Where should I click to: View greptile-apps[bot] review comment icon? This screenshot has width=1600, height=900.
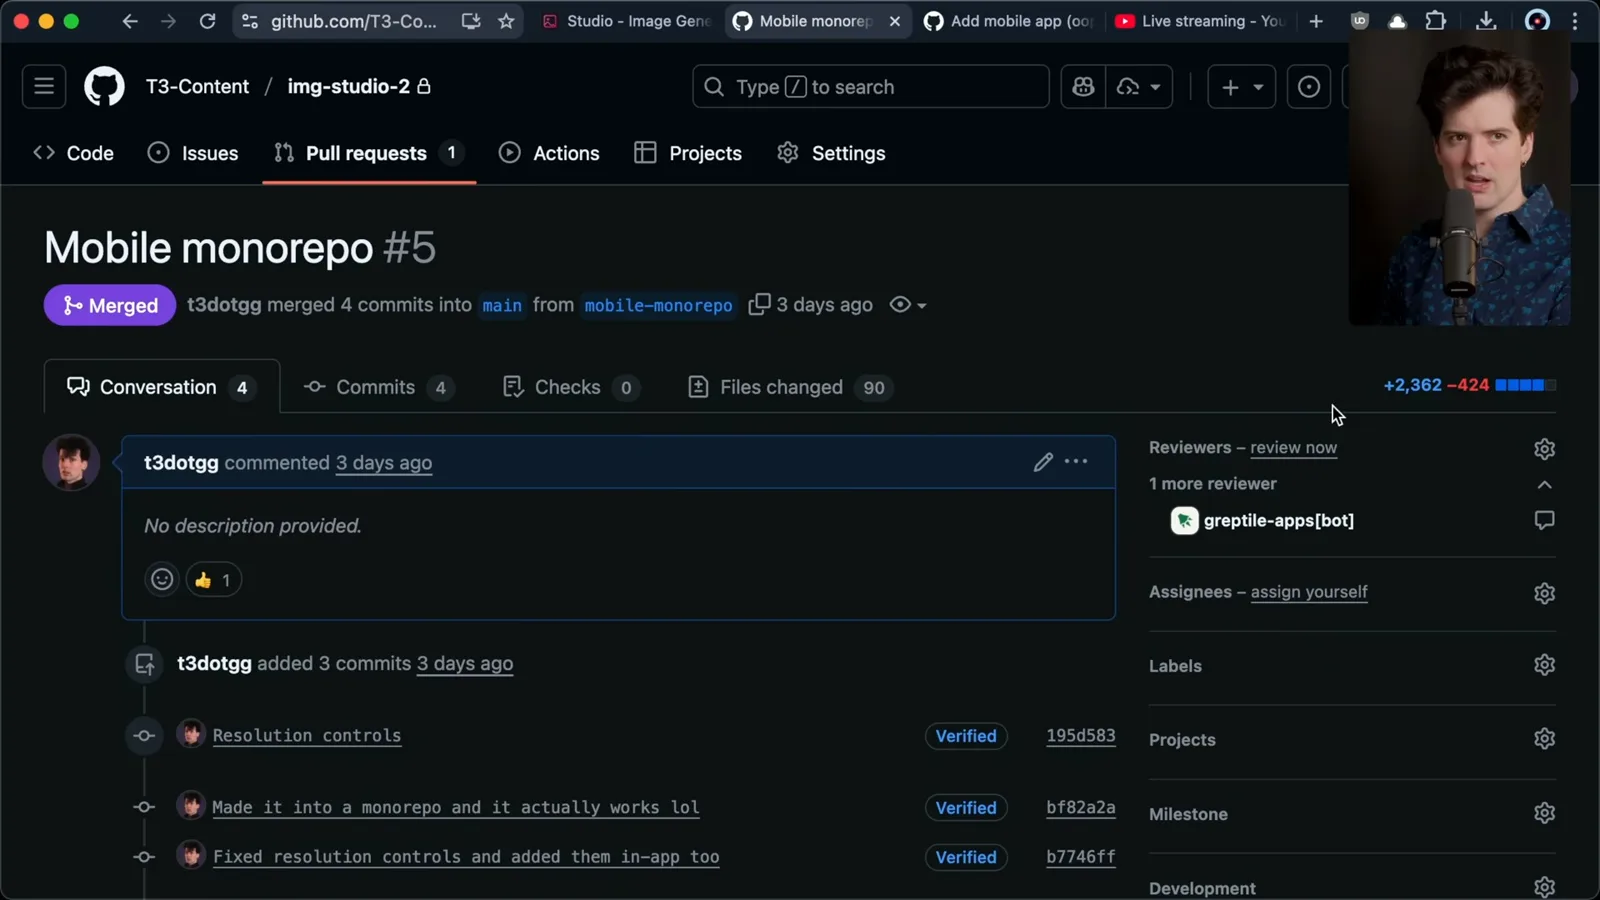(1544, 520)
